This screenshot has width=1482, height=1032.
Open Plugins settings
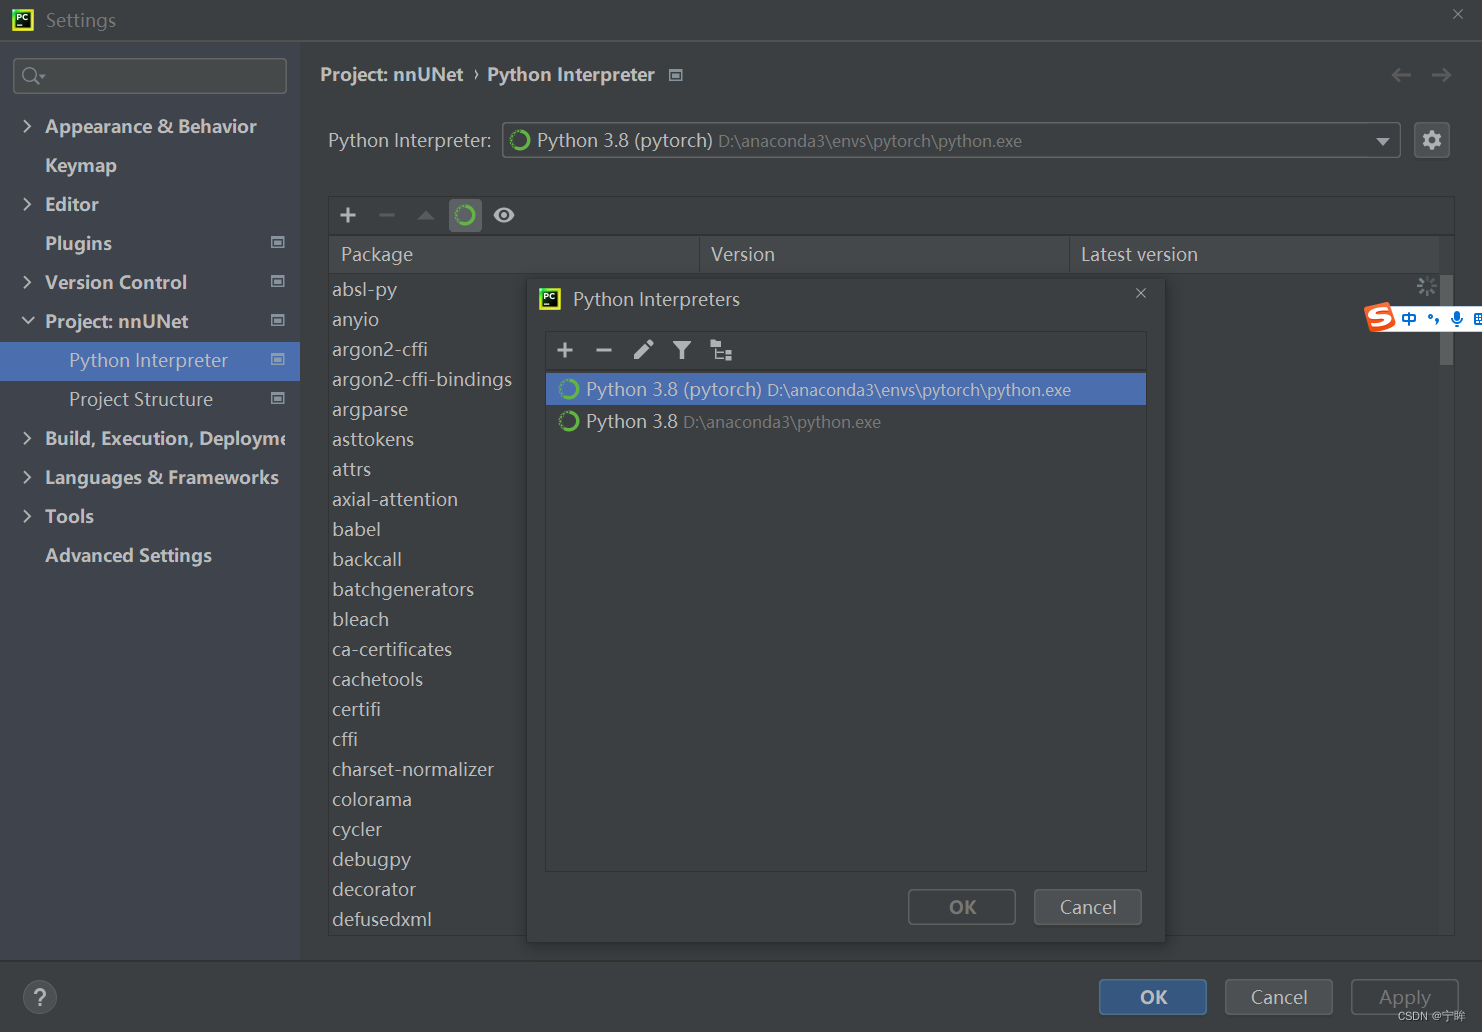tap(78, 243)
